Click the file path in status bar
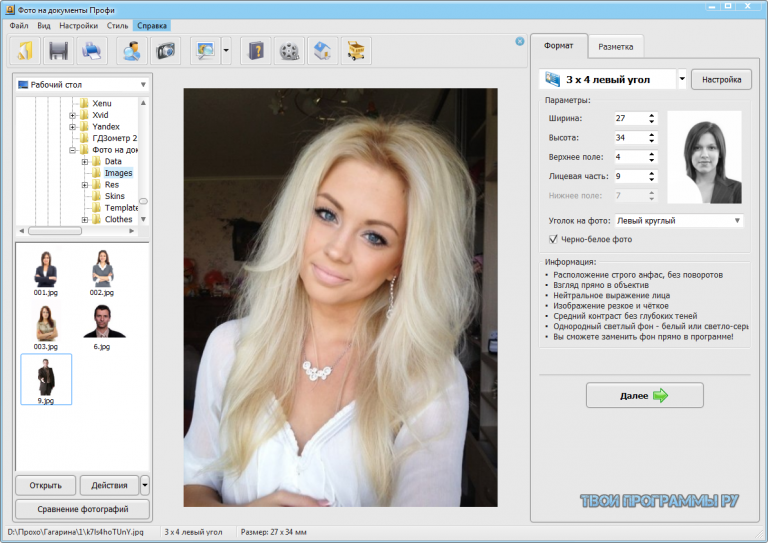The height and width of the screenshot is (543, 768). tap(75, 532)
